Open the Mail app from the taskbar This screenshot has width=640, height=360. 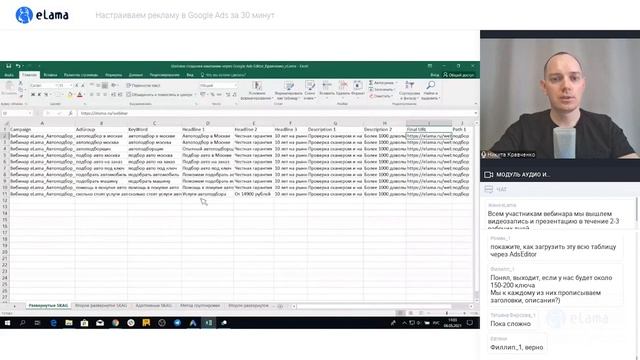[x=100, y=323]
